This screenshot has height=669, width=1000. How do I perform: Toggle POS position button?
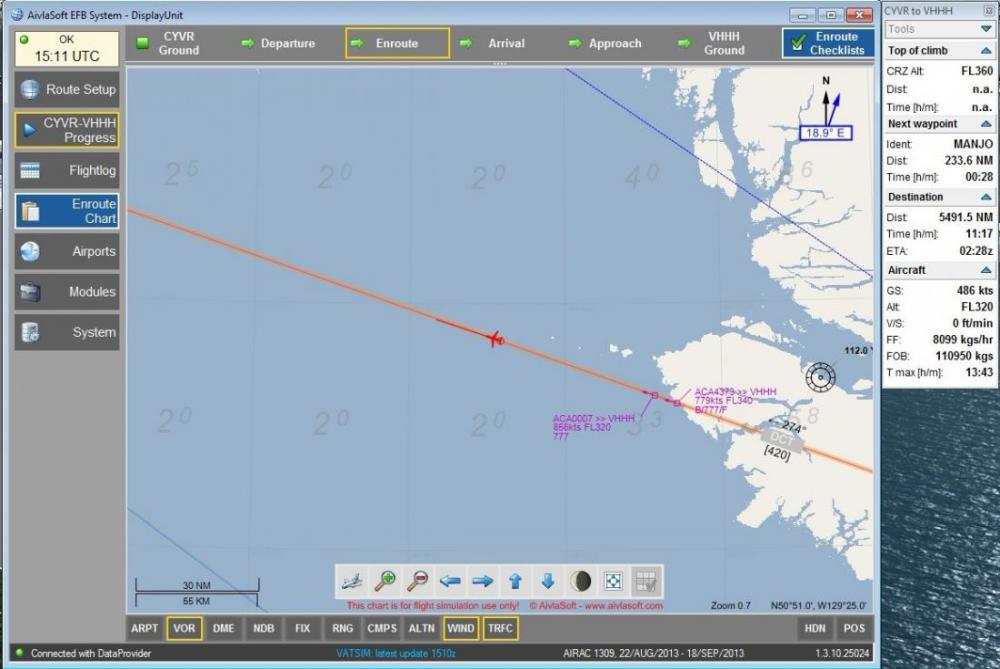854,628
